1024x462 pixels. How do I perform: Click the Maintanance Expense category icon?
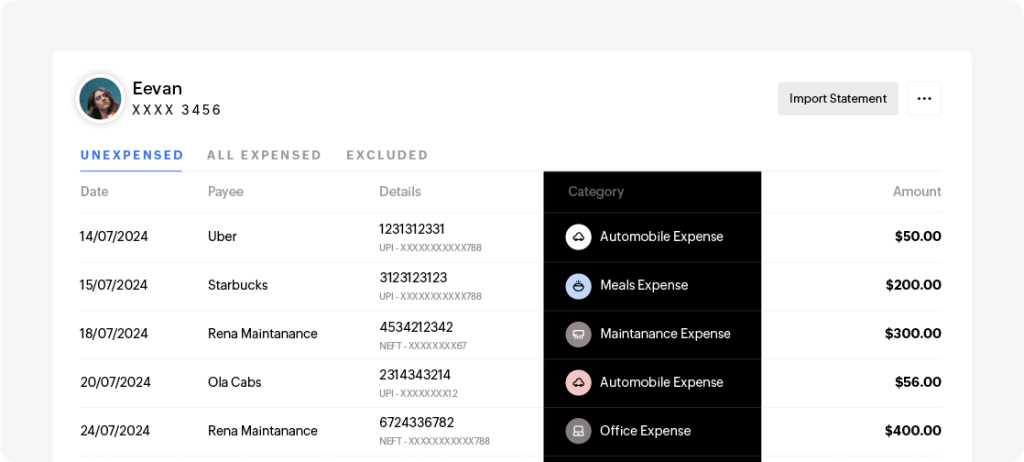pos(578,334)
